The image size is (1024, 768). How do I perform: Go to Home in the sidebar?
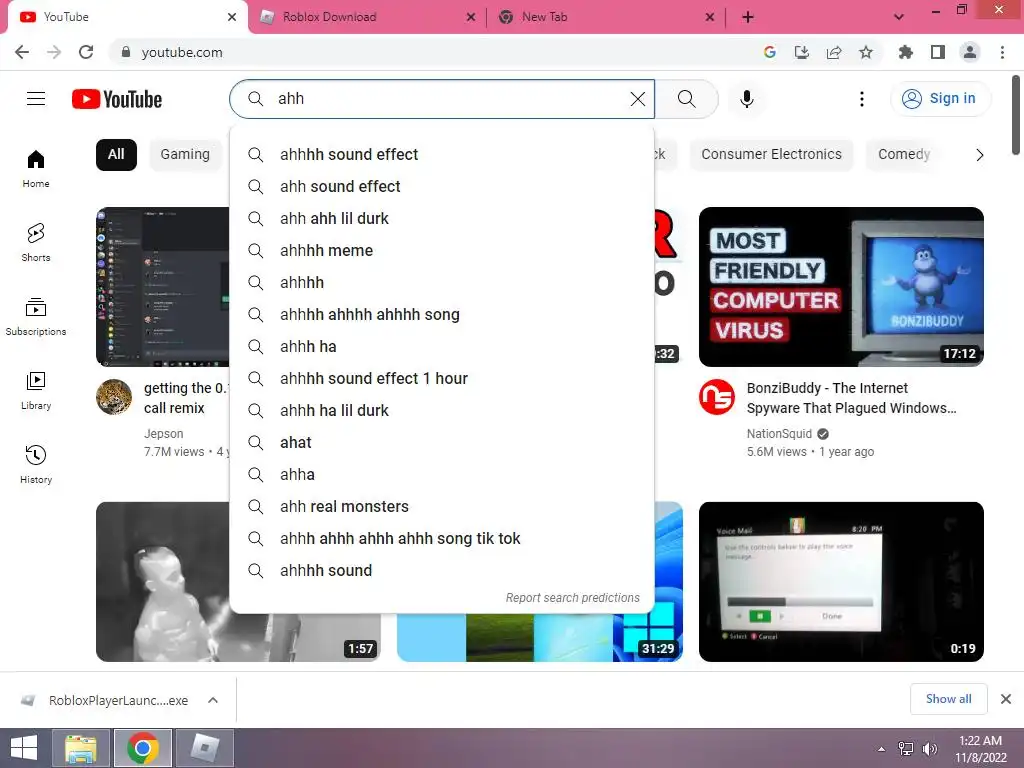36,168
